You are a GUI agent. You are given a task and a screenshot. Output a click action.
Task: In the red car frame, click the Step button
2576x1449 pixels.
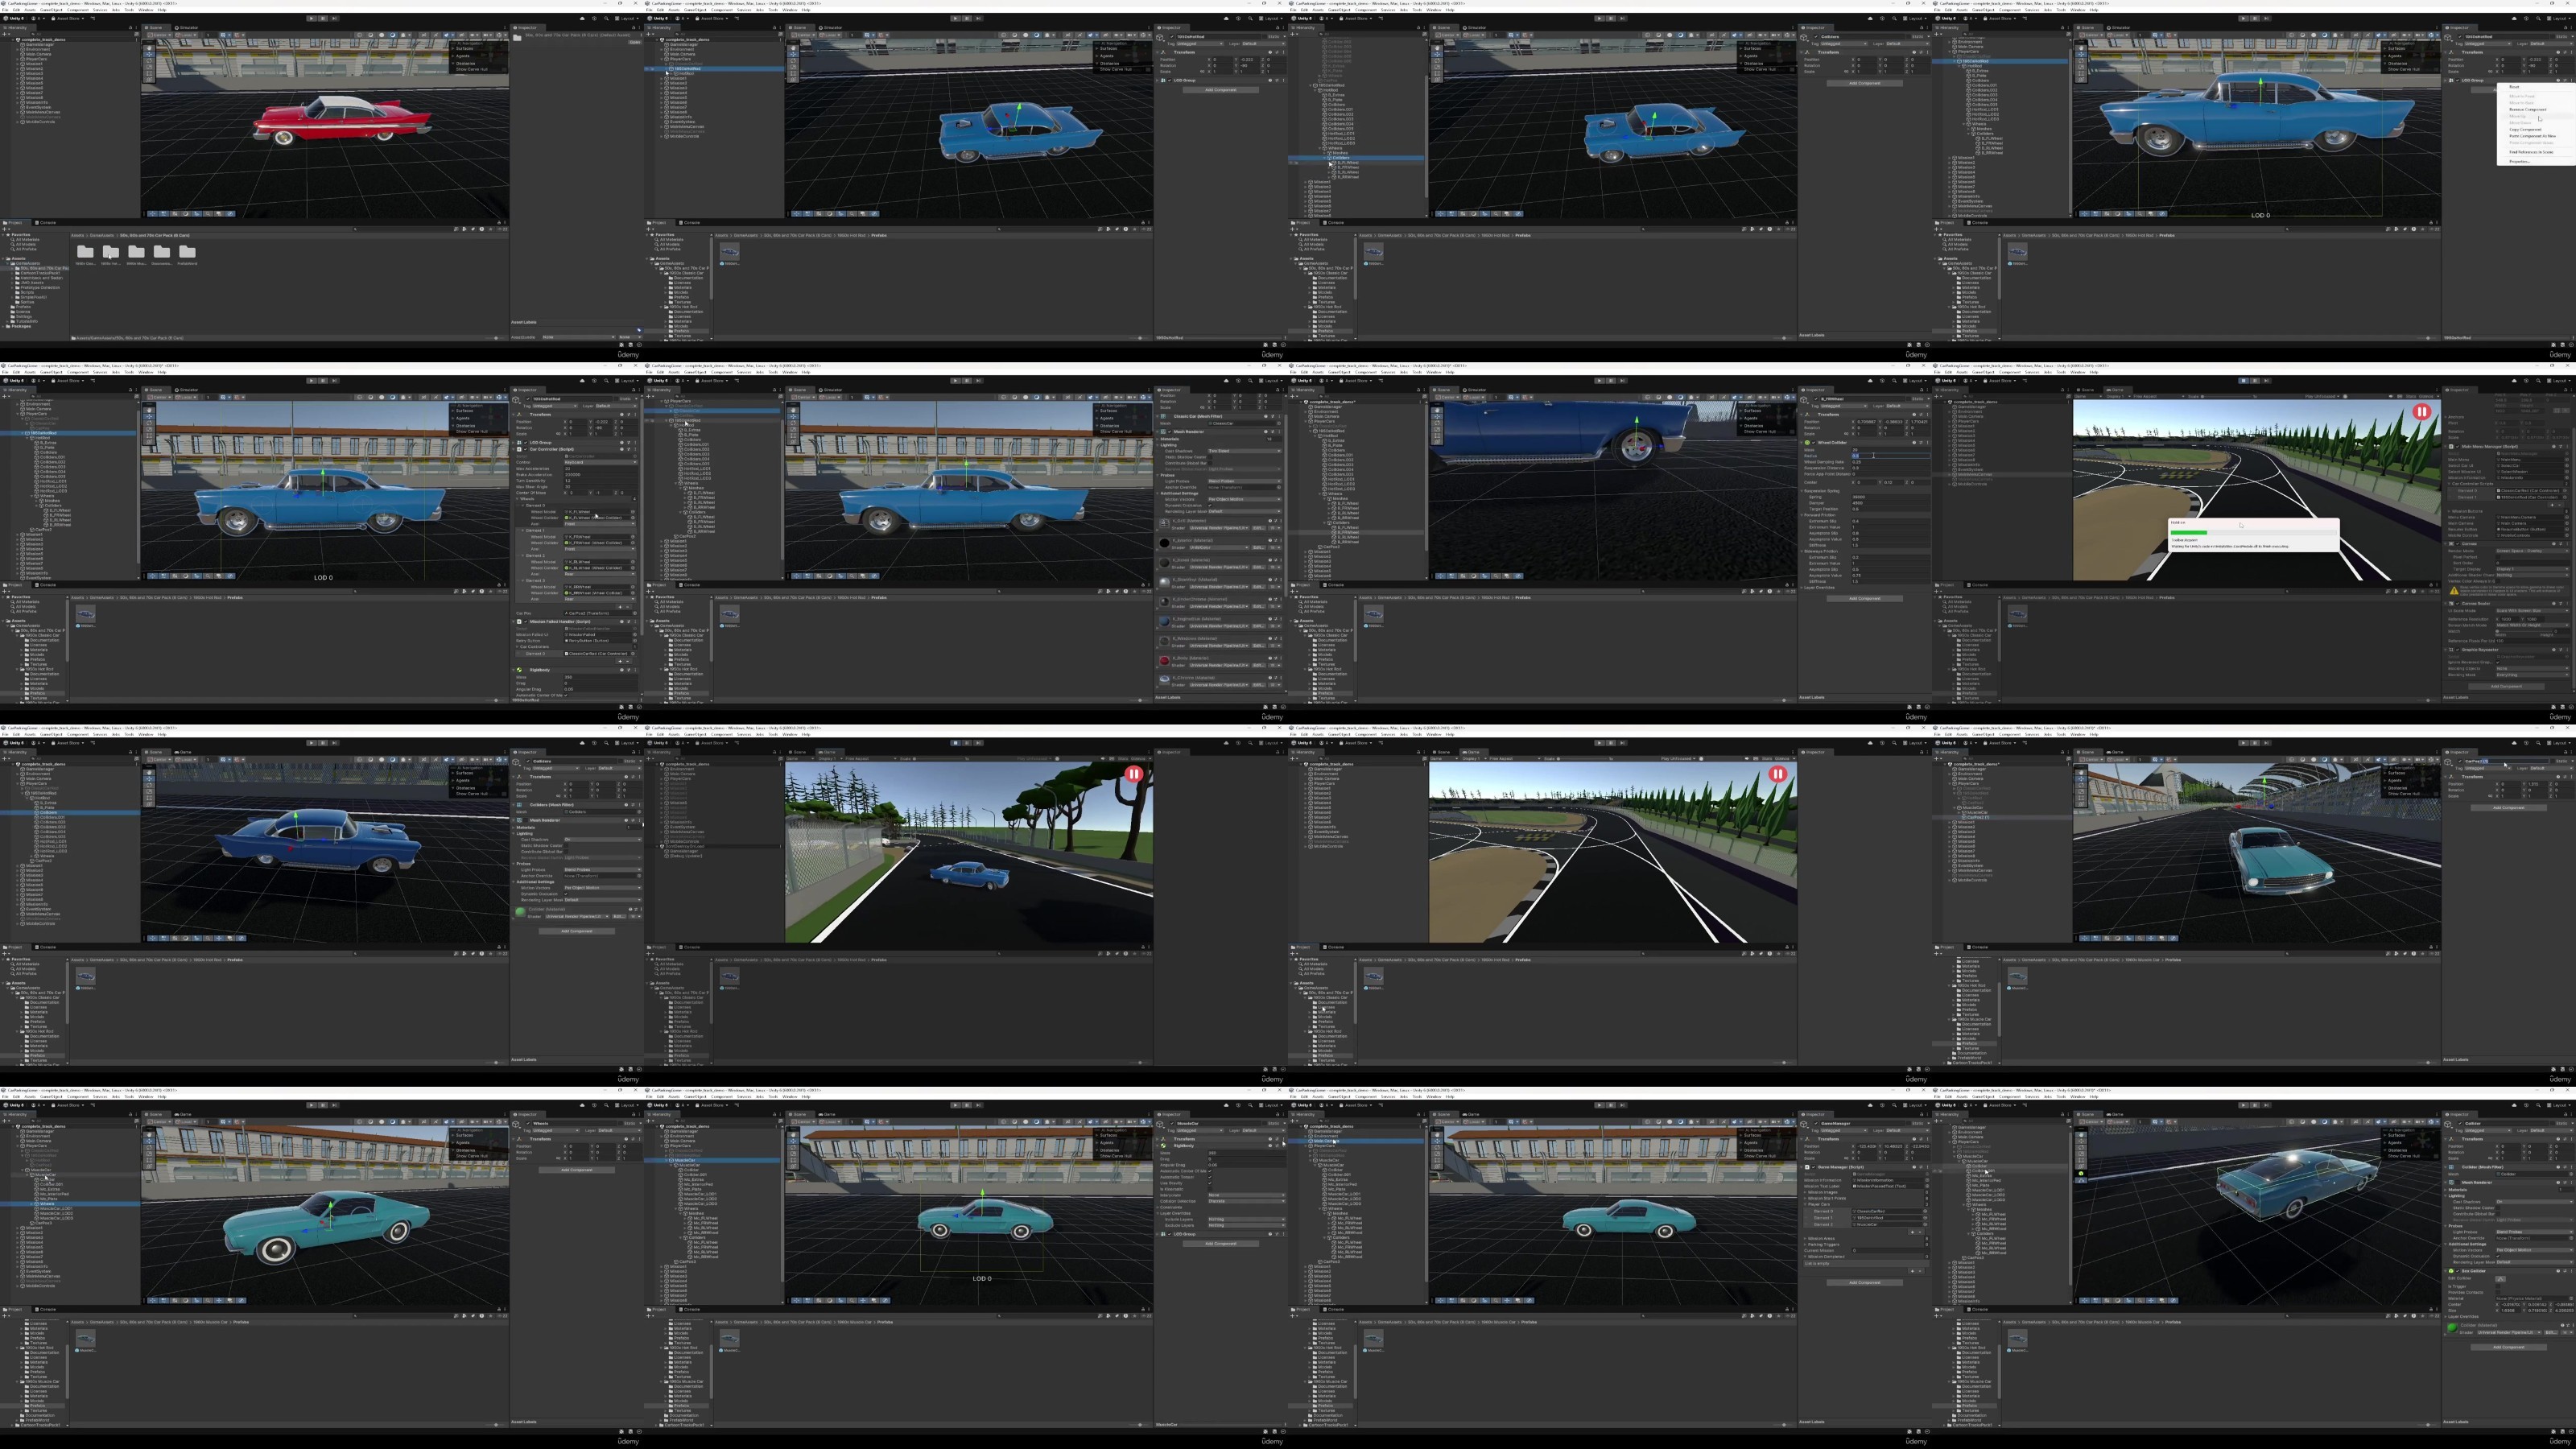(334, 18)
